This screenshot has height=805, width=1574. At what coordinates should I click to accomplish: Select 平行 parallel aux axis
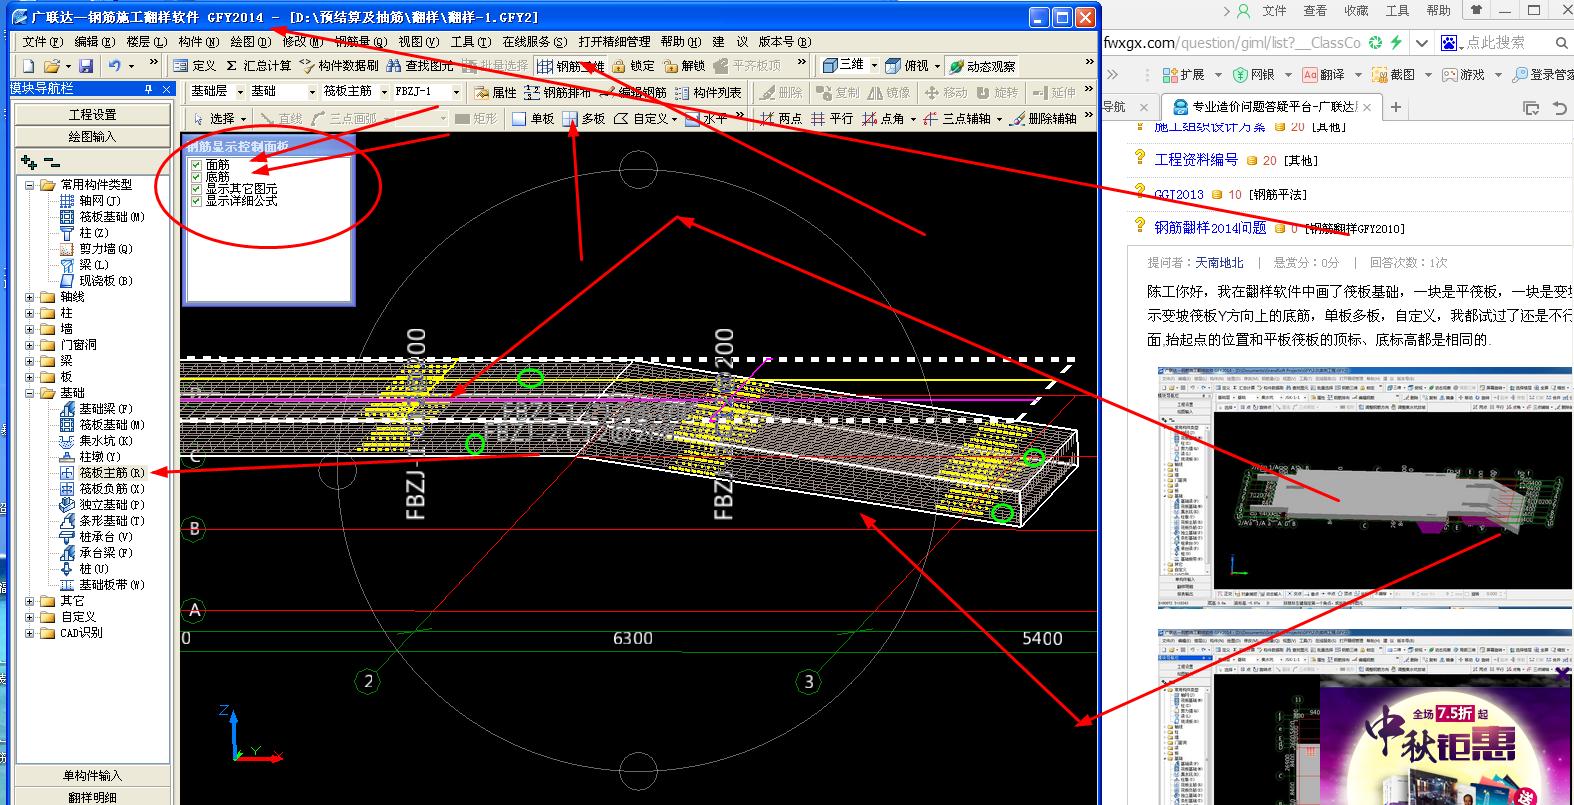click(x=832, y=118)
